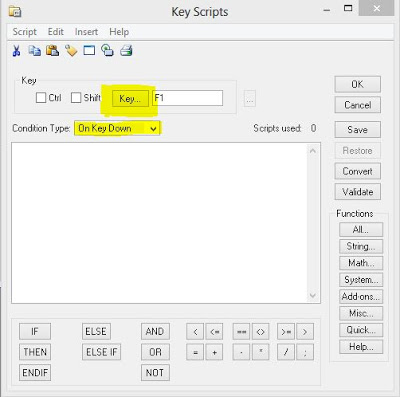
Task: Enable the Shift checkbox
Action: (x=76, y=98)
